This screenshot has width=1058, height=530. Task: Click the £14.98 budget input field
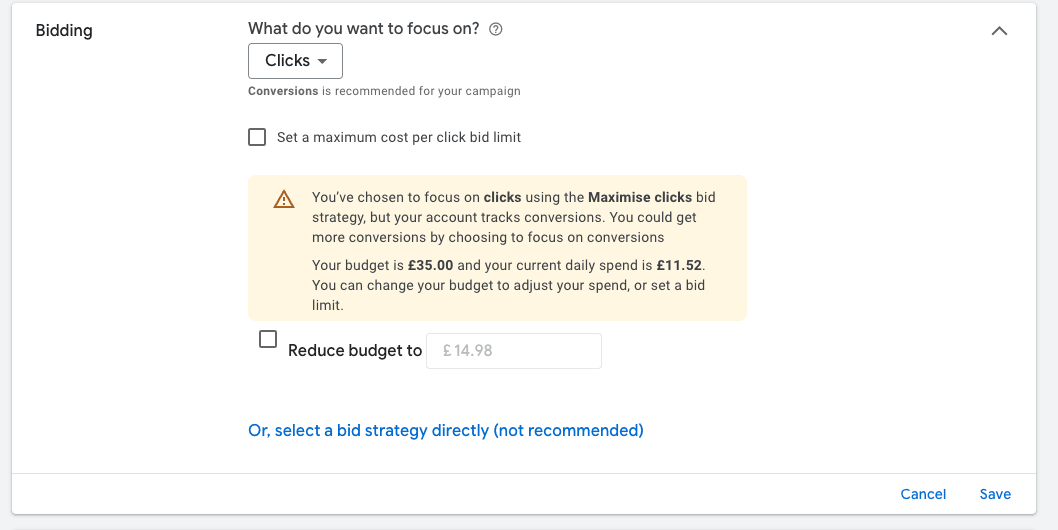click(x=514, y=351)
